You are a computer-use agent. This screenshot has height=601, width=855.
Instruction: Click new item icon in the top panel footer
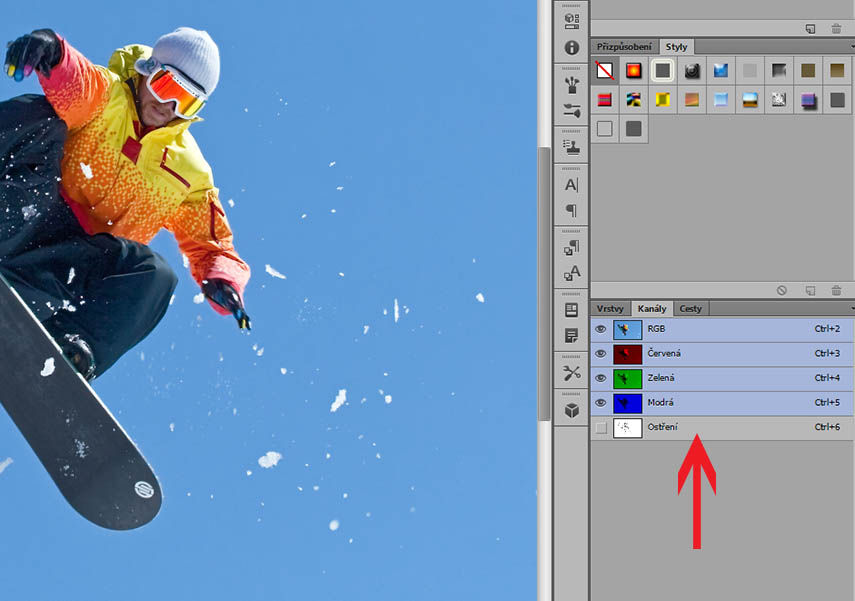point(810,28)
